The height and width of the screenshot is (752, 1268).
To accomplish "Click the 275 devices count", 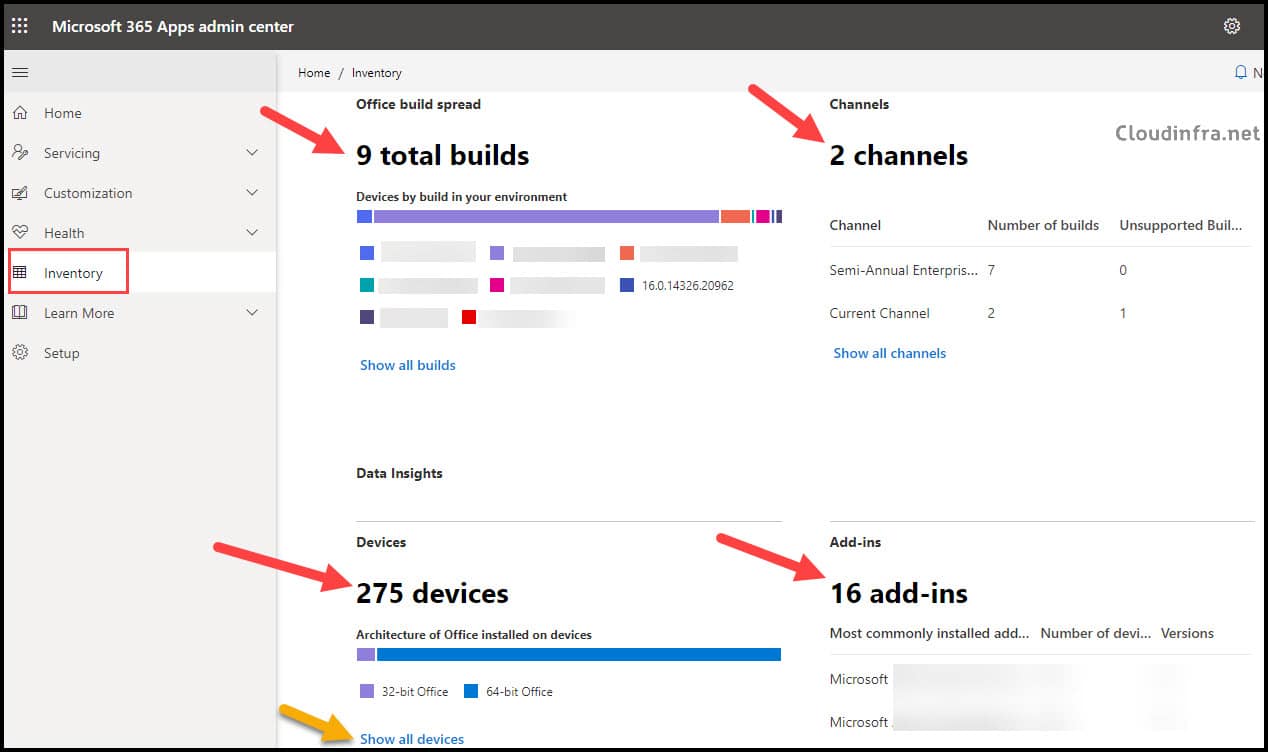I will pyautogui.click(x=432, y=593).
